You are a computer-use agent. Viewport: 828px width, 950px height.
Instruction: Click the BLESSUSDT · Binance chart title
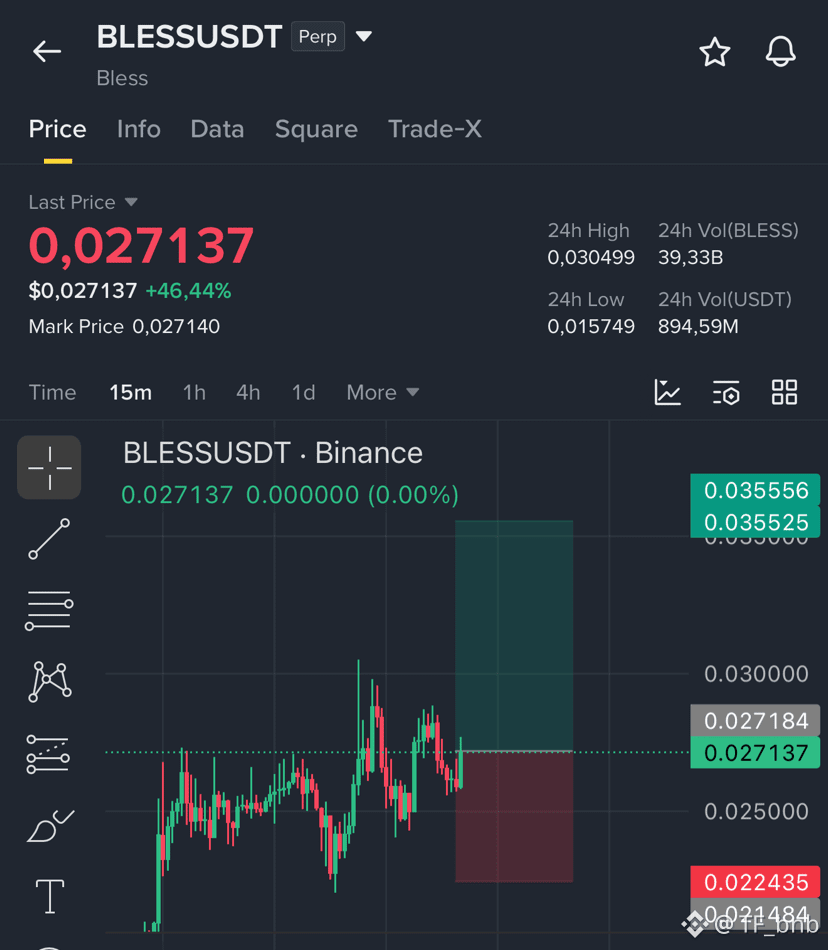click(x=273, y=453)
